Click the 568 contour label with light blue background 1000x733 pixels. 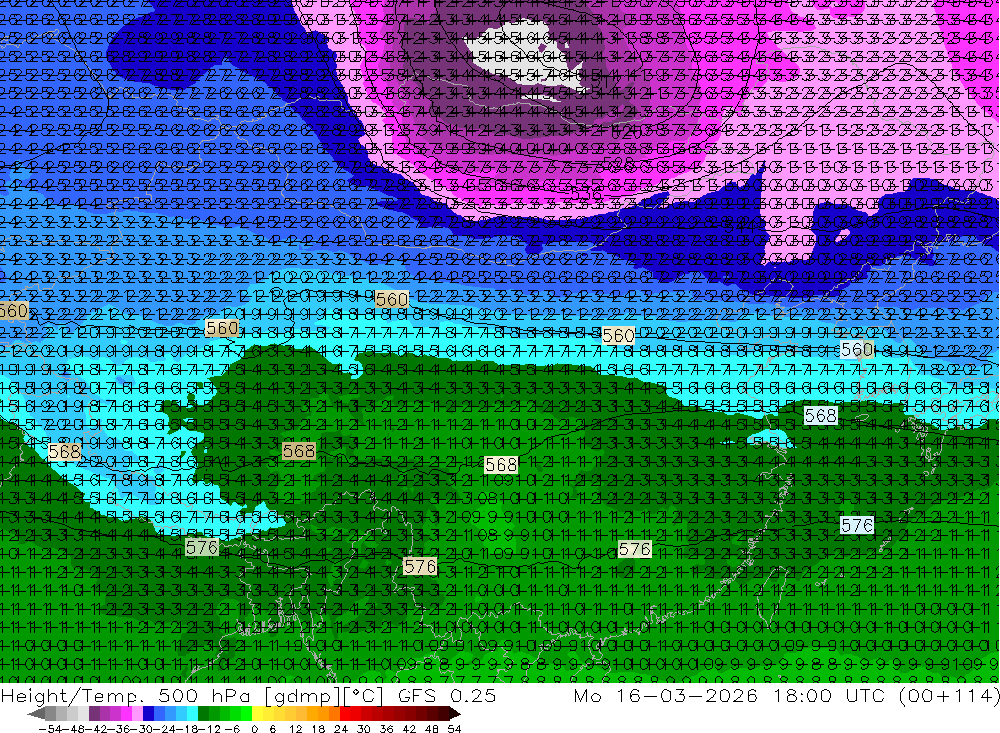pos(820,416)
